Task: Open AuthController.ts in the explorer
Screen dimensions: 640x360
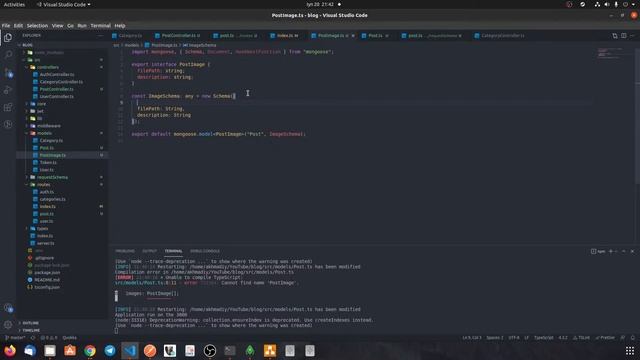Action: 57,75
